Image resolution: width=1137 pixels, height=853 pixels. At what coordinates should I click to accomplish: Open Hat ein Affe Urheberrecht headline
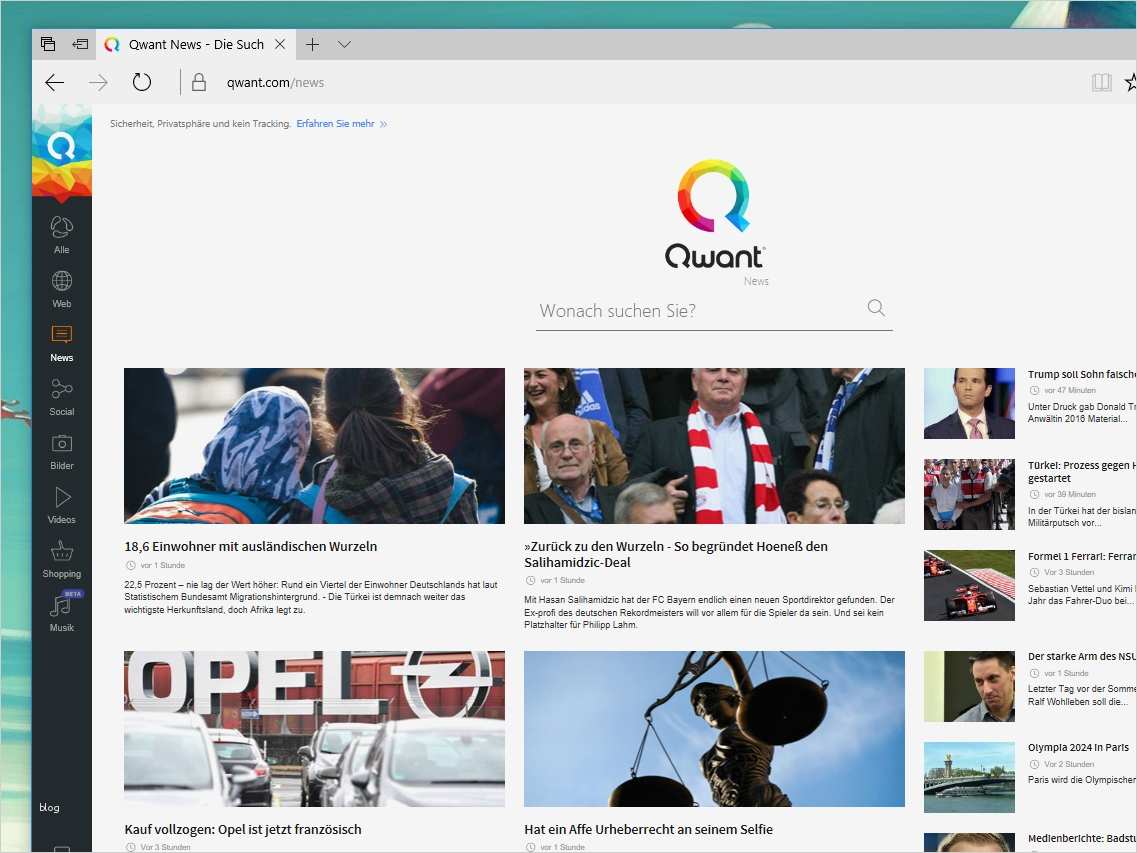648,829
